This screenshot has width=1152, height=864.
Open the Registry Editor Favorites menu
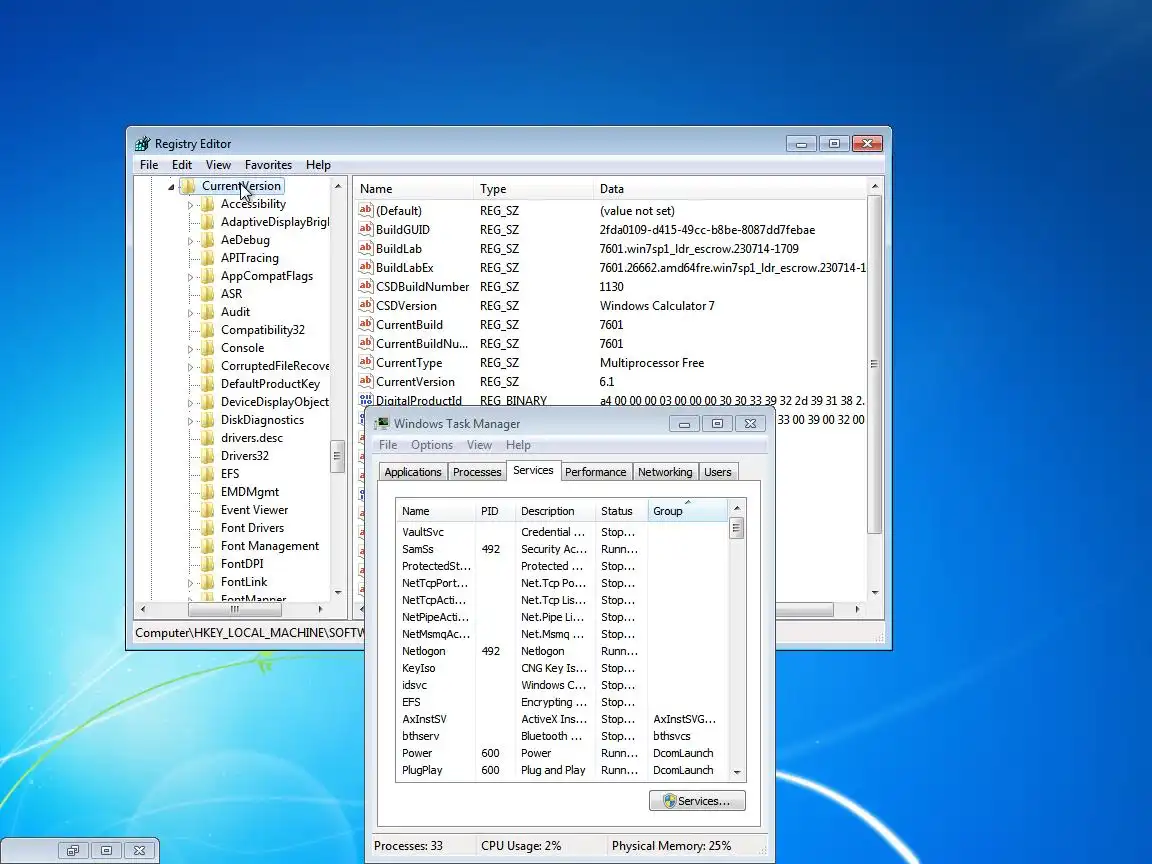pyautogui.click(x=268, y=165)
